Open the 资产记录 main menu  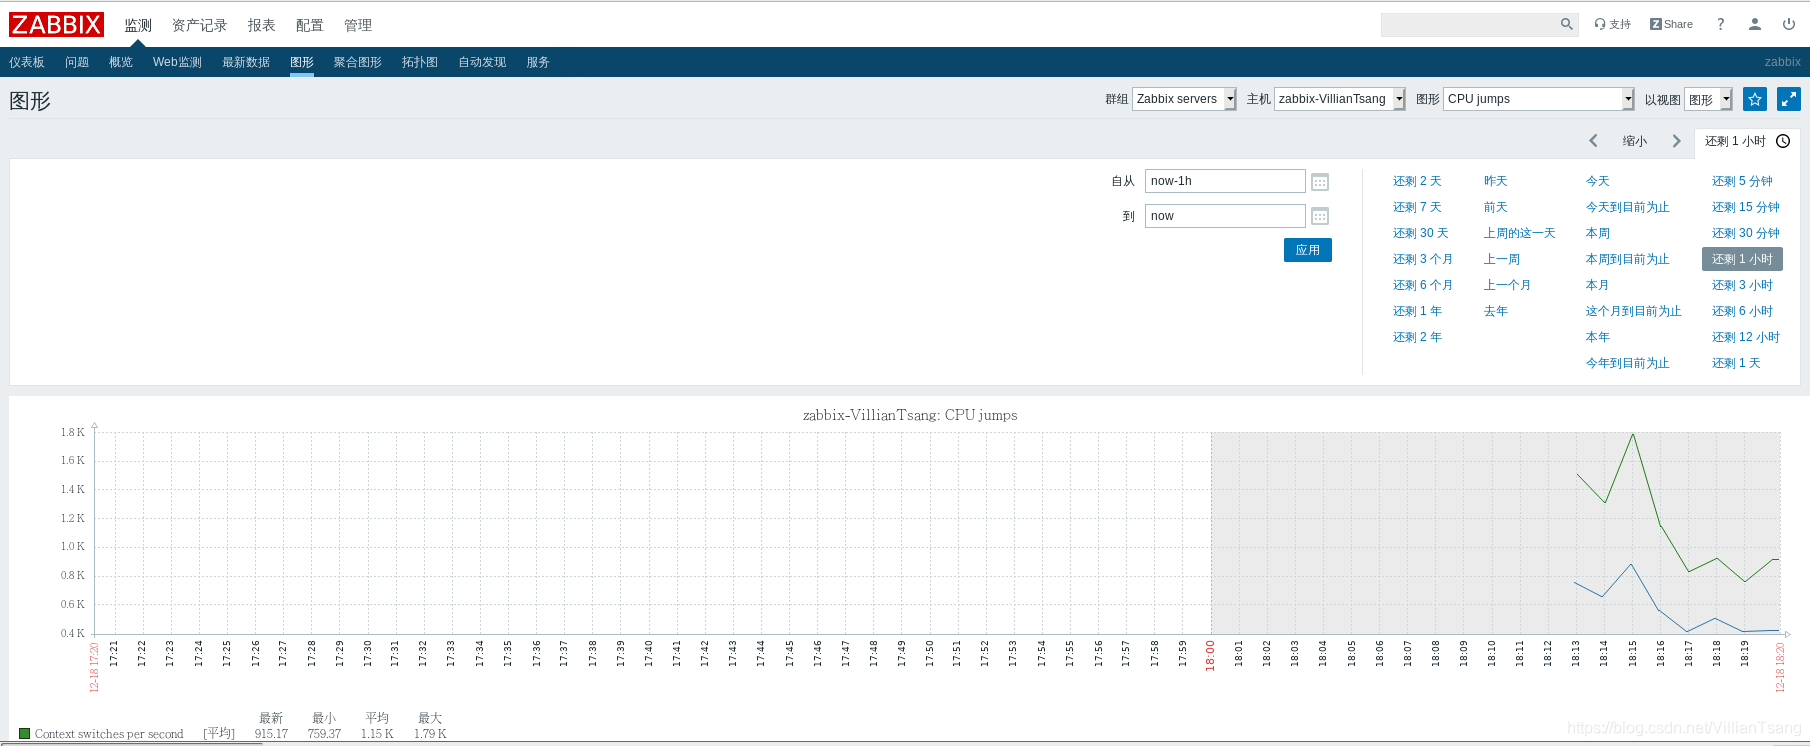[x=199, y=25]
